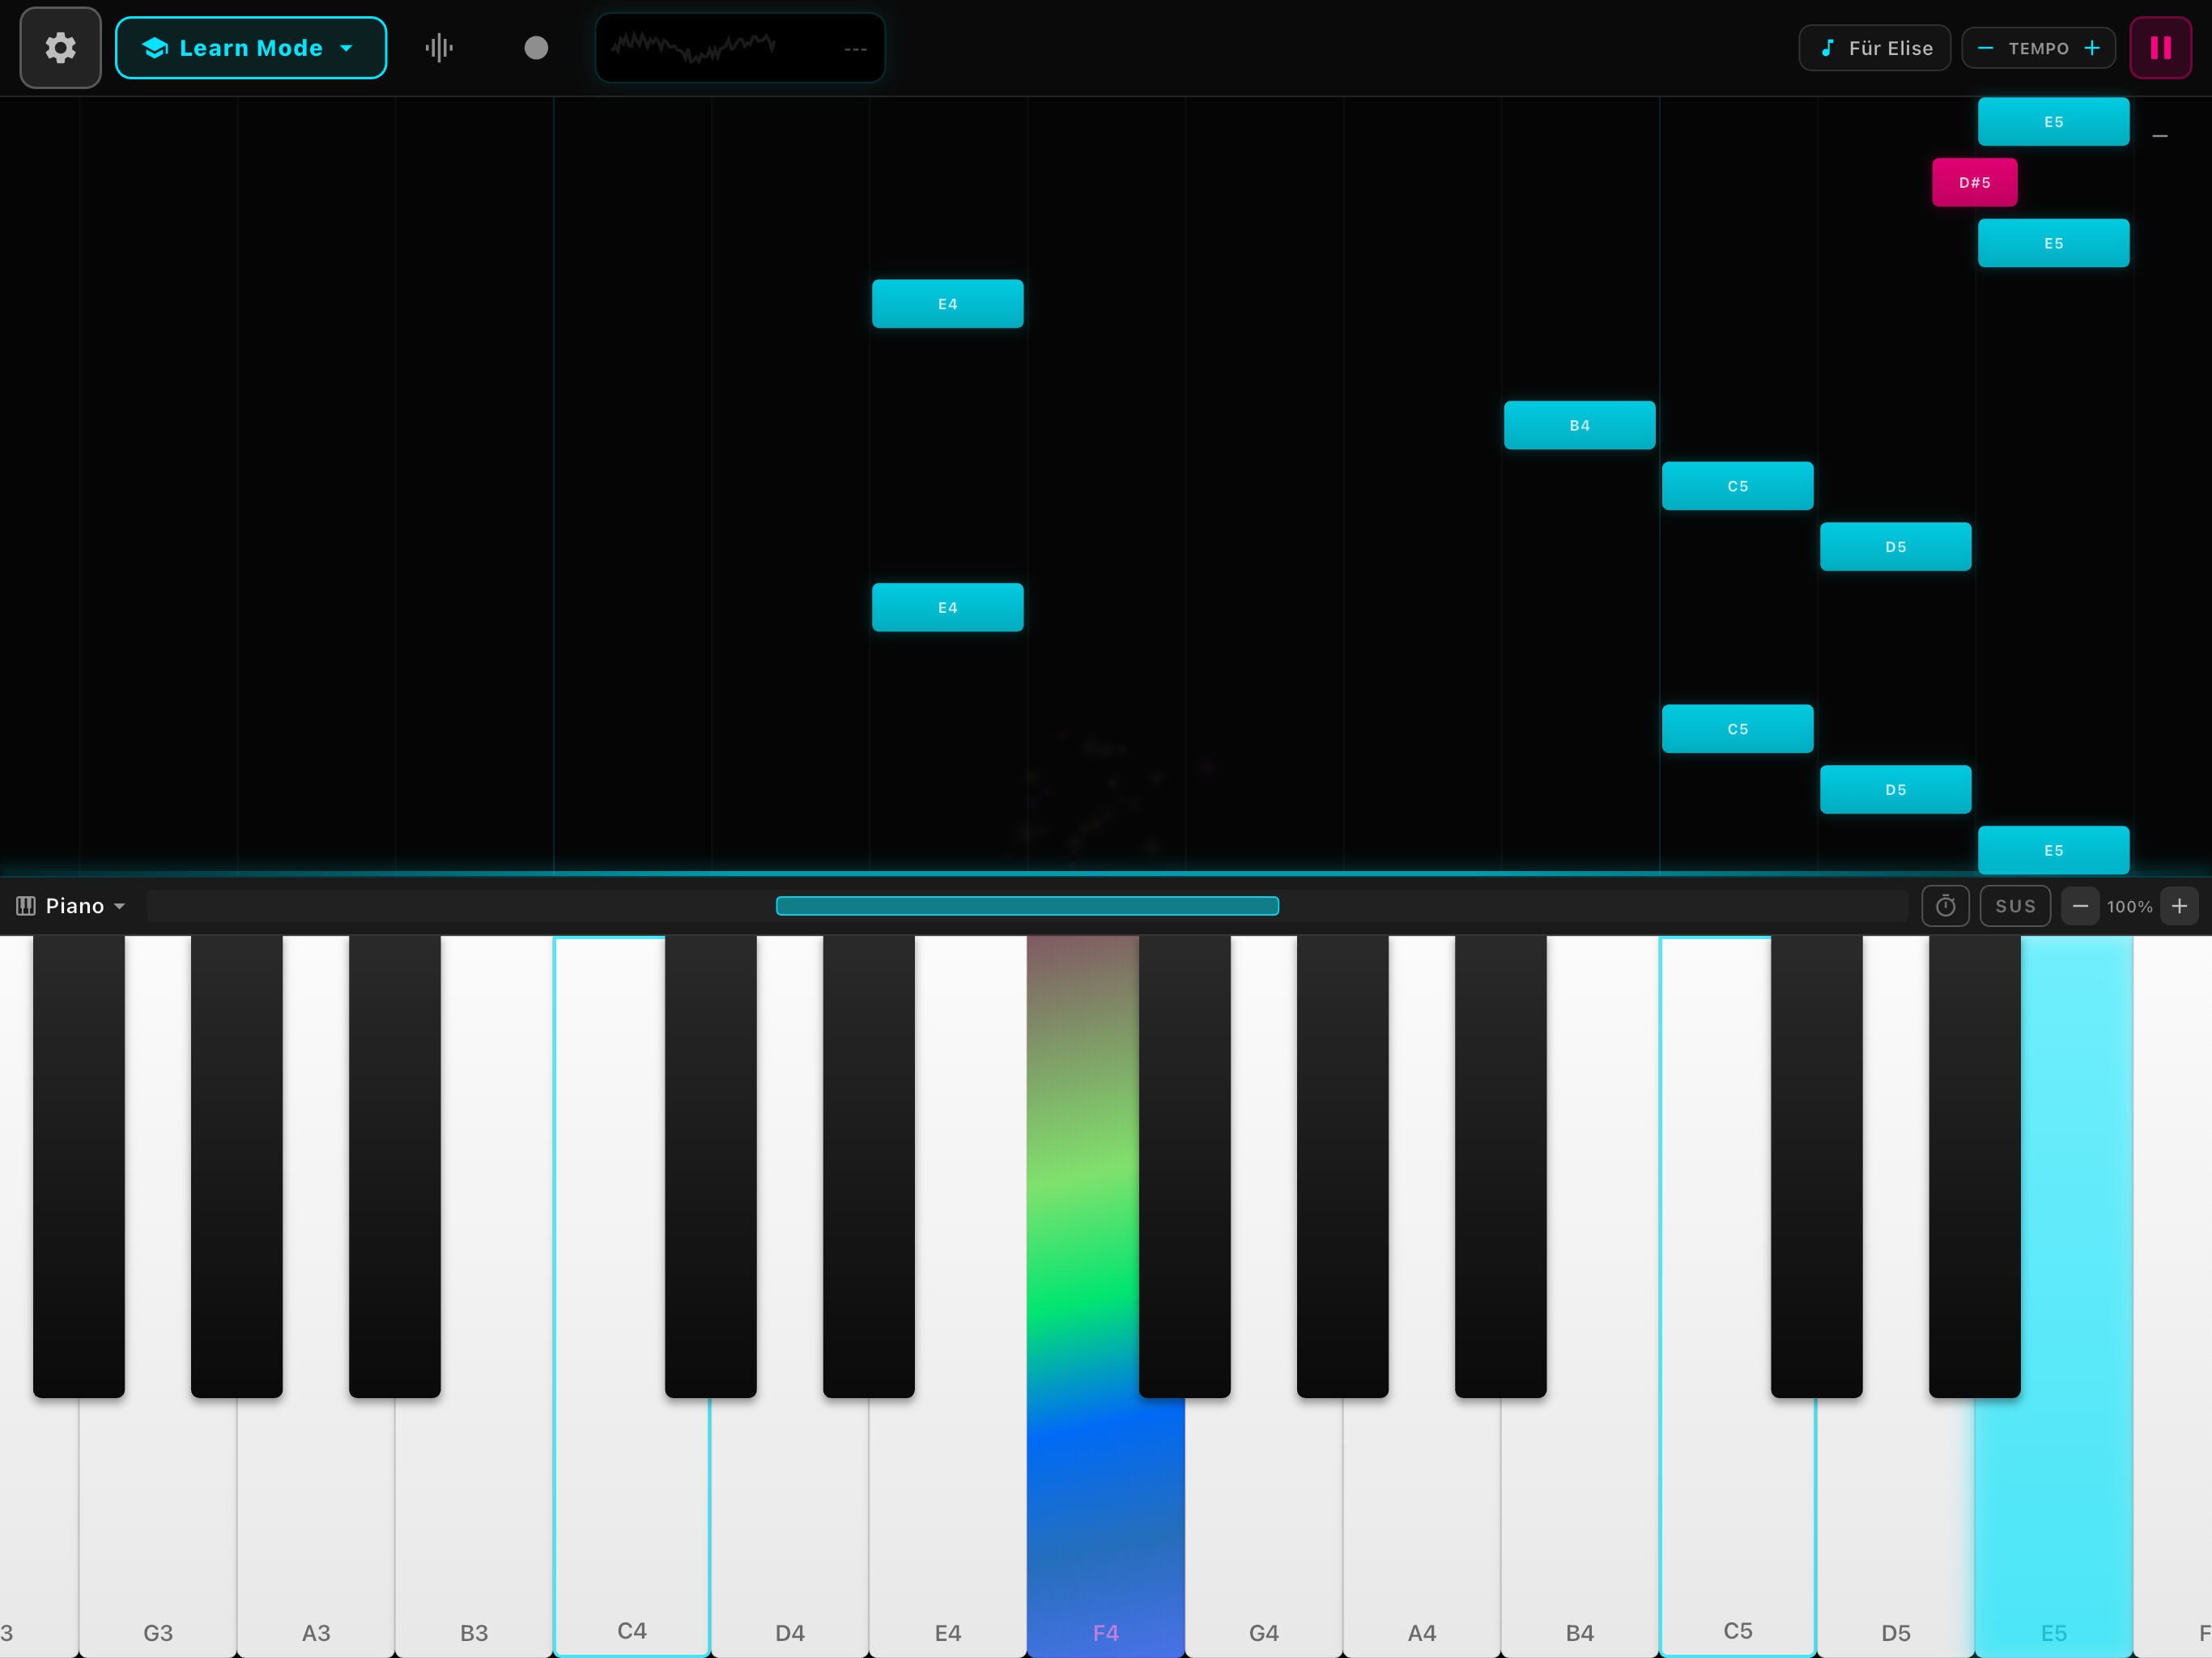Click the small dash marker beside top E5 note
The height and width of the screenshot is (1658, 2212).
[x=2159, y=136]
